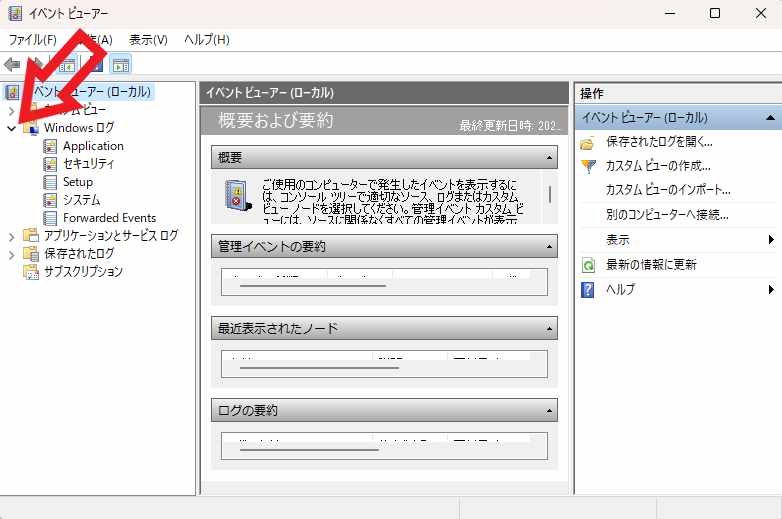Click the サブスクリプション icon
Screen dimensions: 782x519
[31, 272]
